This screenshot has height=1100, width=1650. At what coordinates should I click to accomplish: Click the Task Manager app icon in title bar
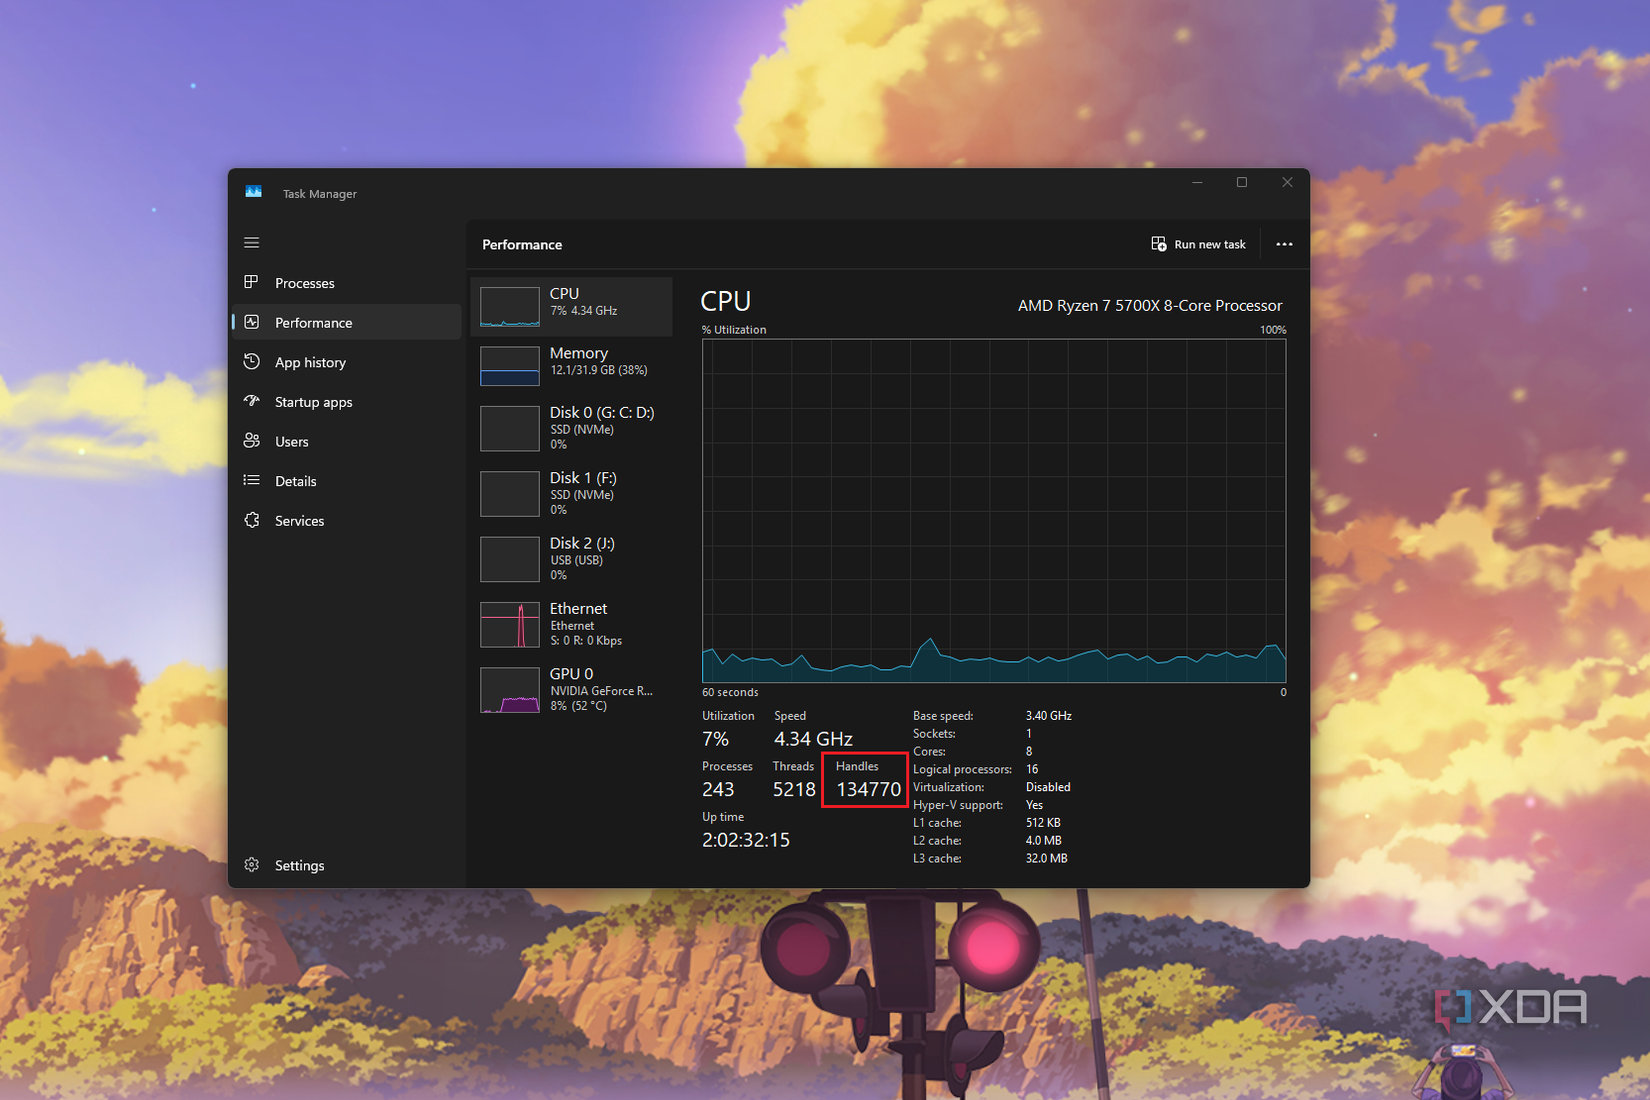(x=254, y=192)
